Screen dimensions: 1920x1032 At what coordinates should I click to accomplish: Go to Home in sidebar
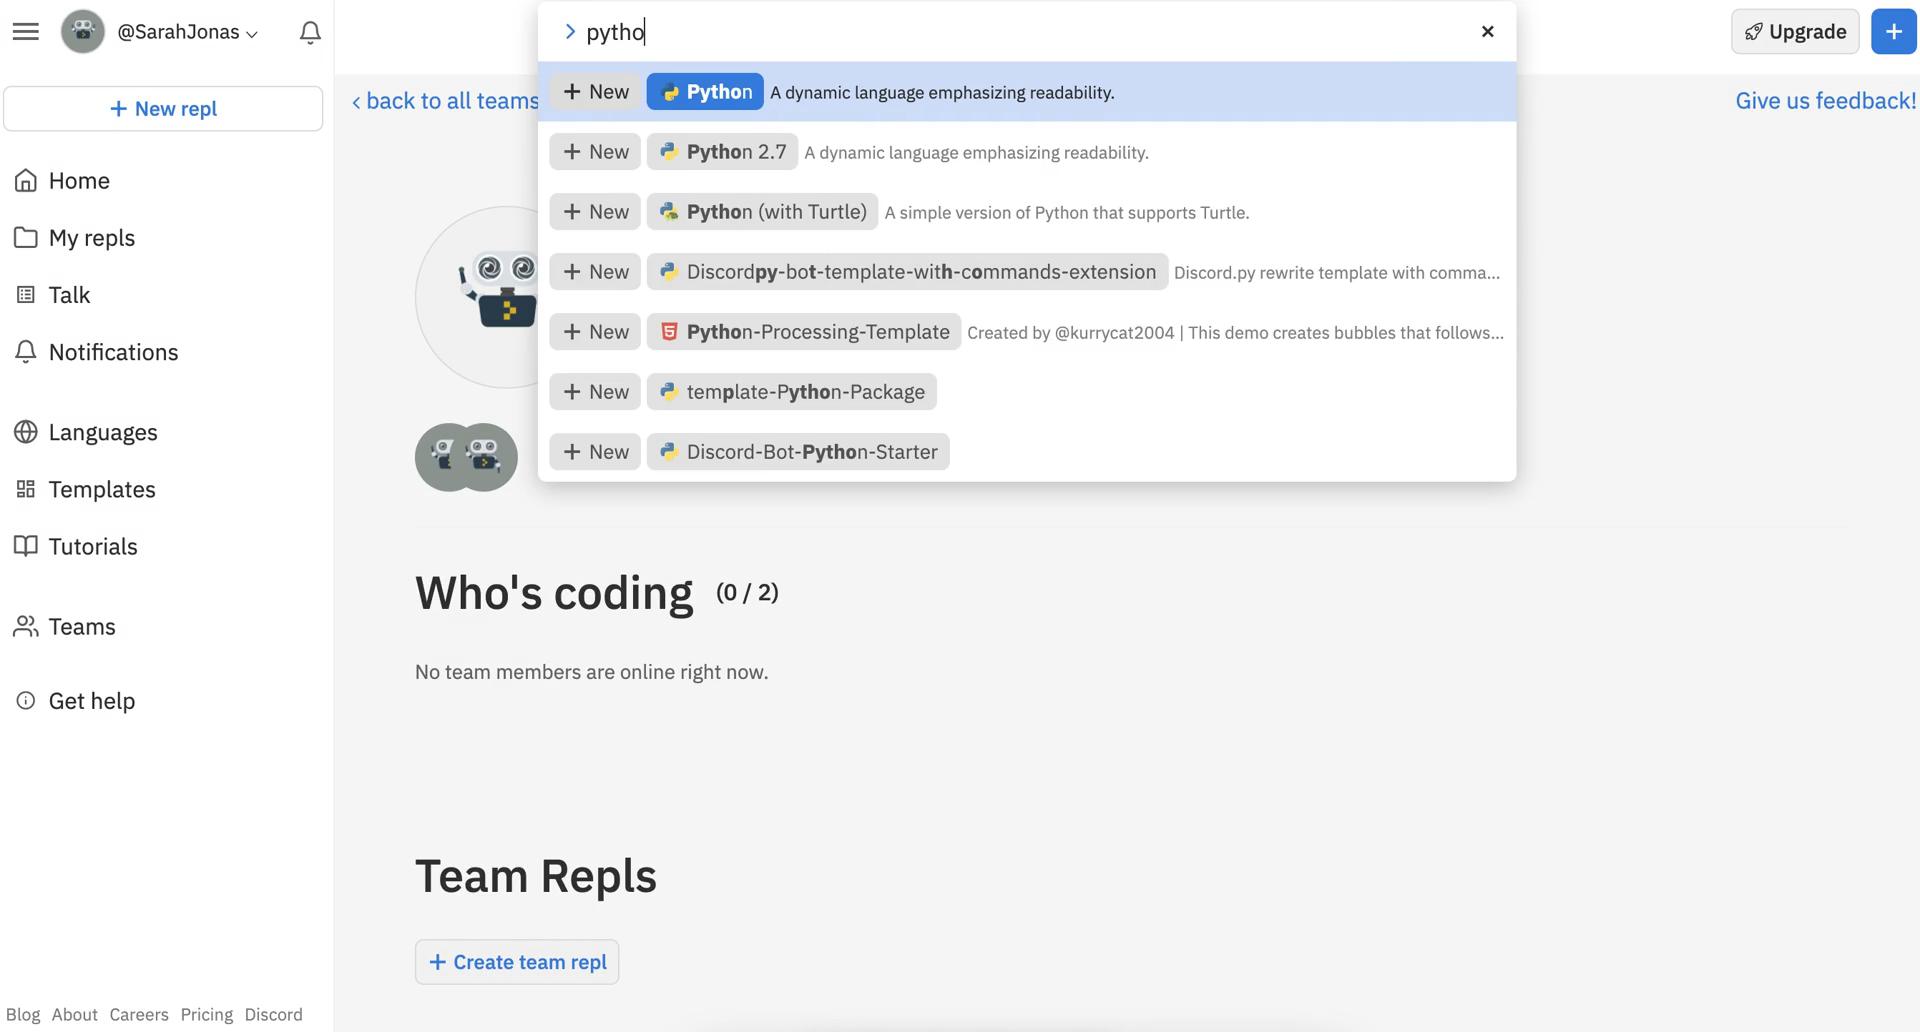click(62, 180)
